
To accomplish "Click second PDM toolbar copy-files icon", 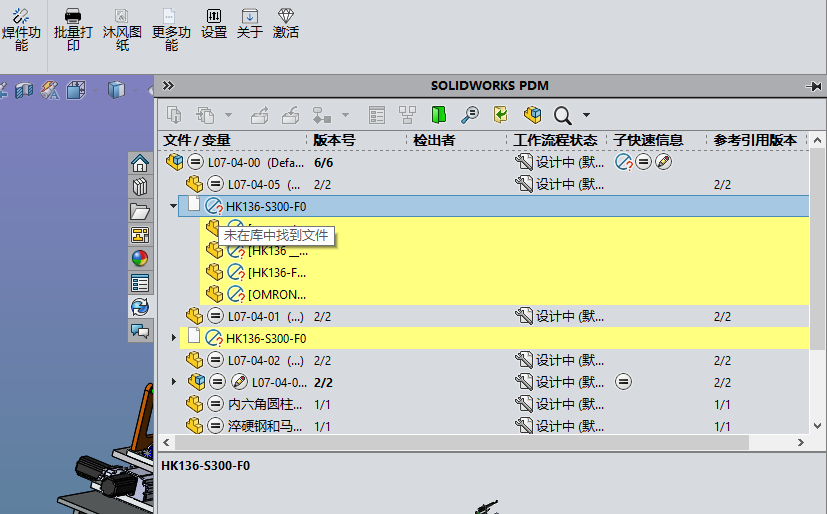I will (x=205, y=115).
